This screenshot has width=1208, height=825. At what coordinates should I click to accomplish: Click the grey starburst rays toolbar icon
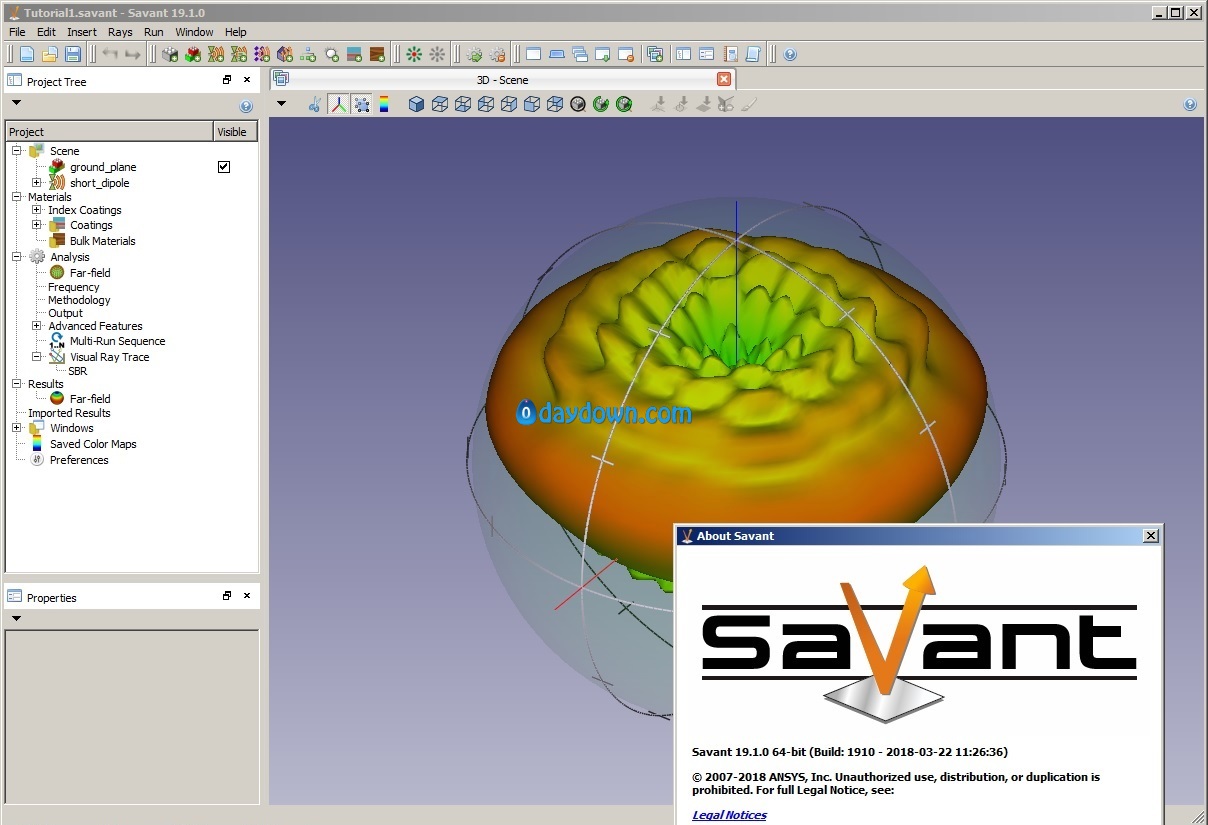pos(437,54)
